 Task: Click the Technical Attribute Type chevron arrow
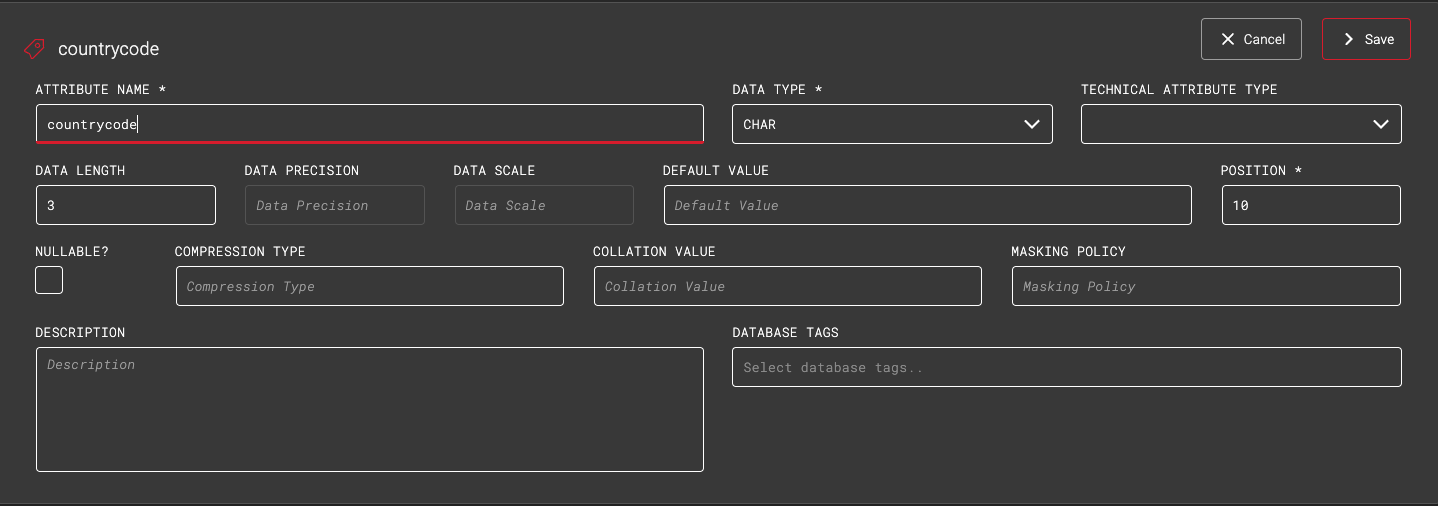pyautogui.click(x=1381, y=125)
